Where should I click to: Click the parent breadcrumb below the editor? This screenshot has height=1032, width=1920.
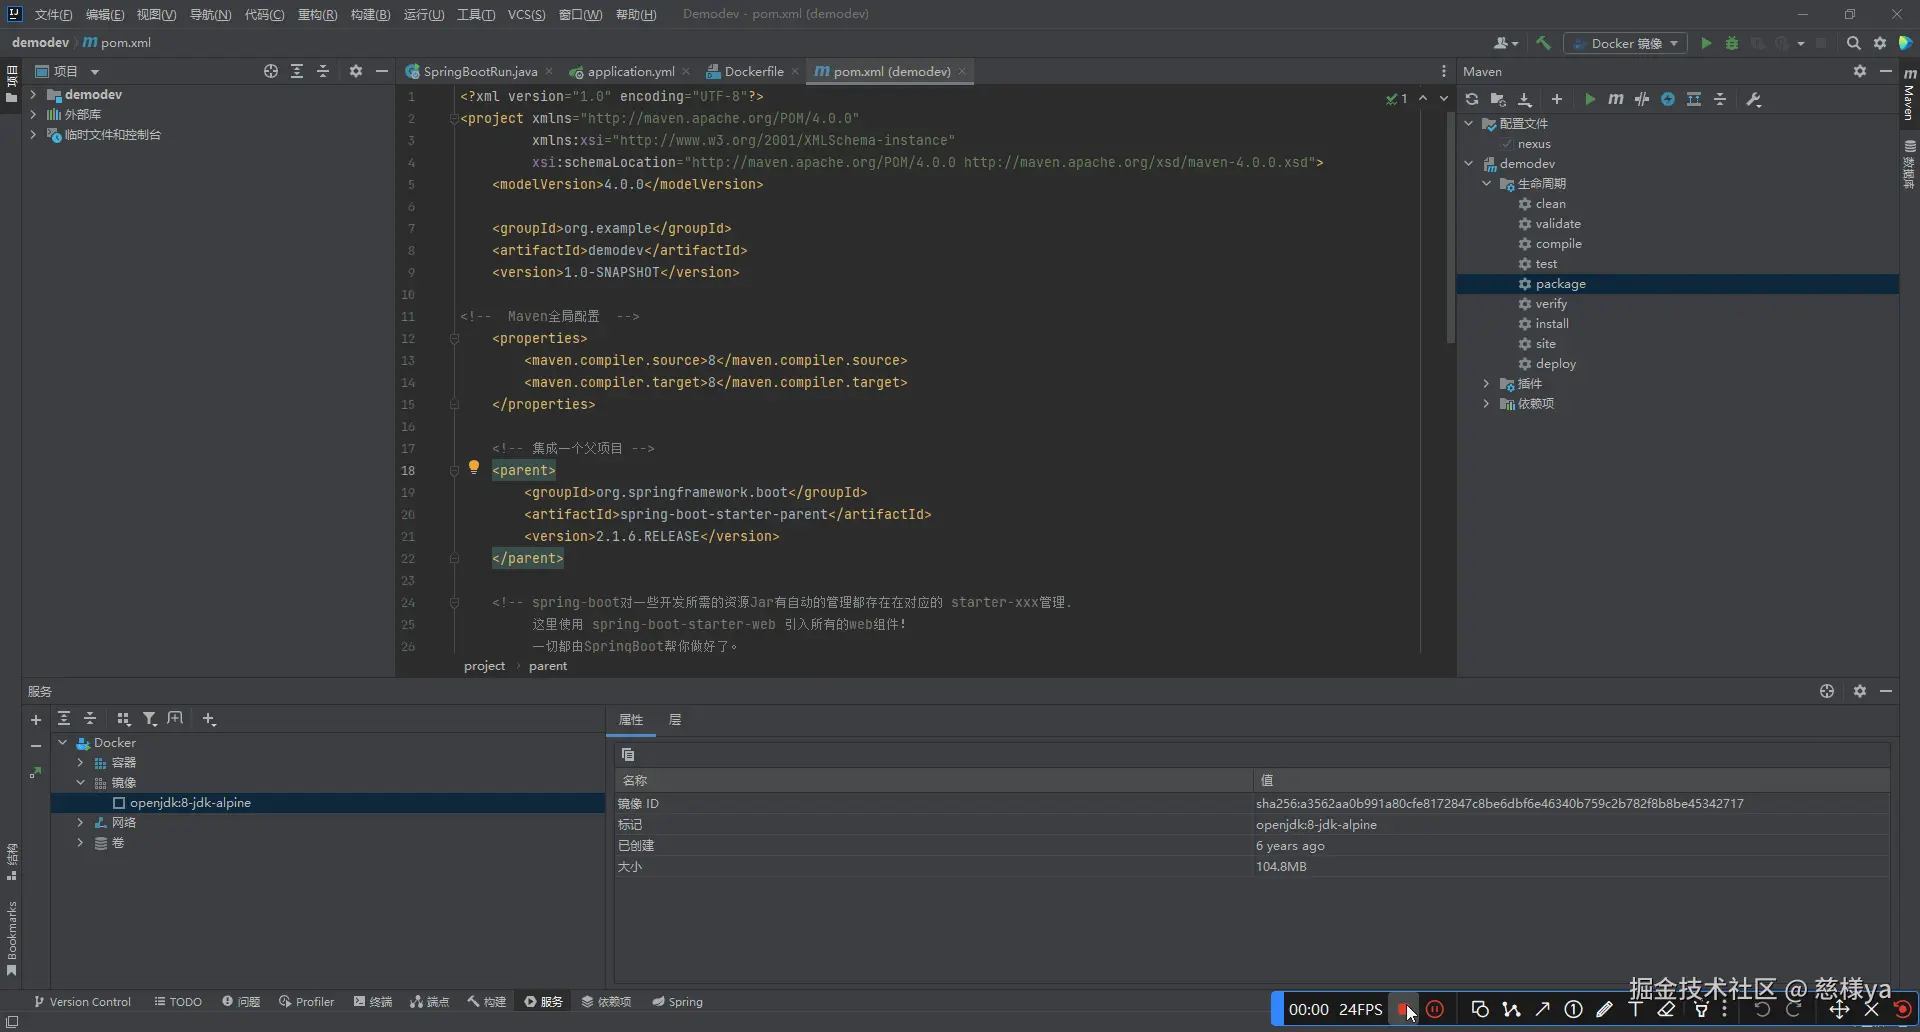[548, 665]
